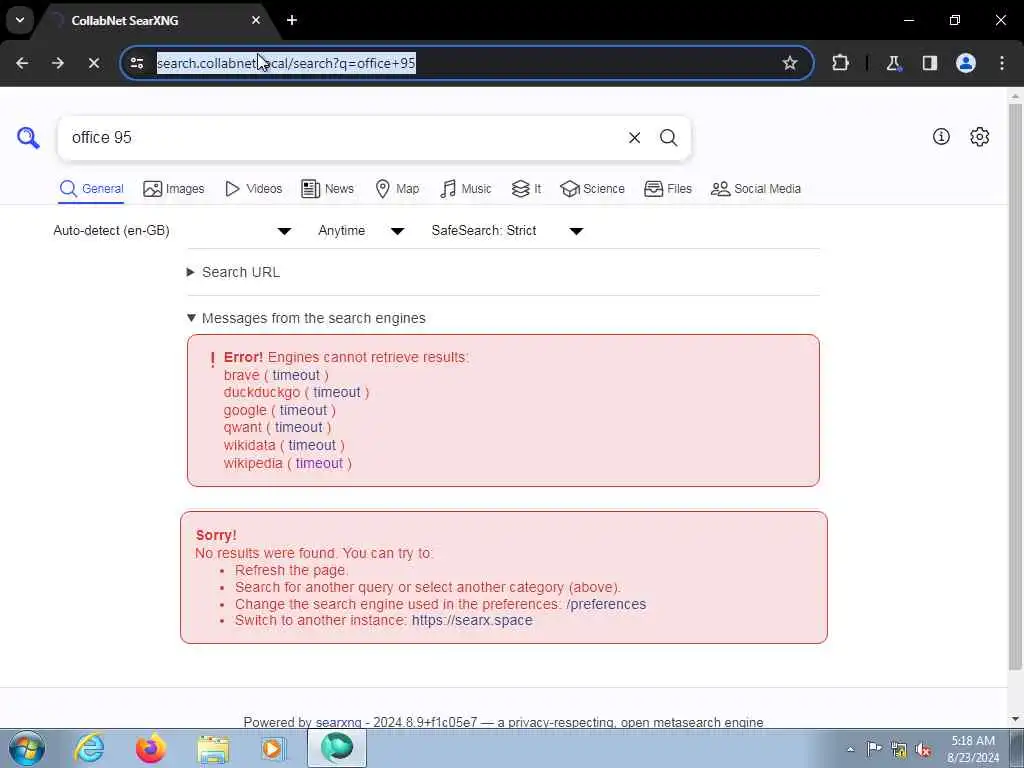
Task: Toggle the browser side panel icon
Action: pos(929,63)
